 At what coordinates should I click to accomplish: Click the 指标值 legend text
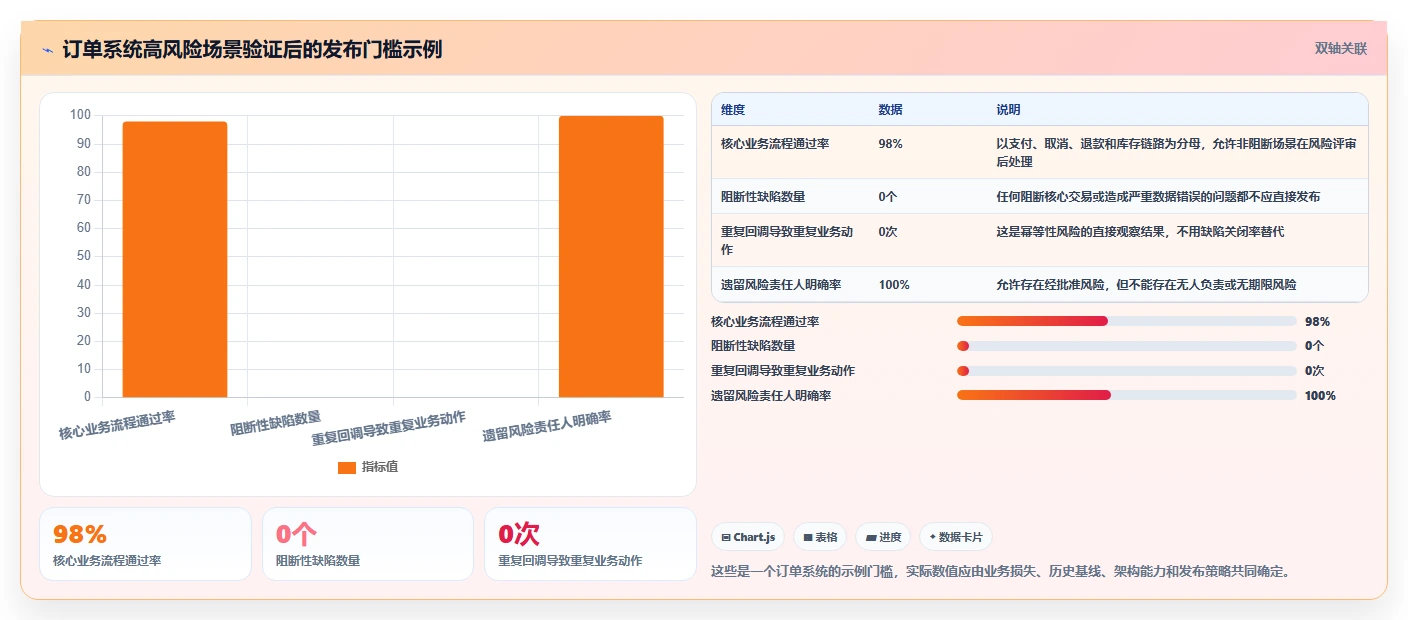tap(380, 467)
